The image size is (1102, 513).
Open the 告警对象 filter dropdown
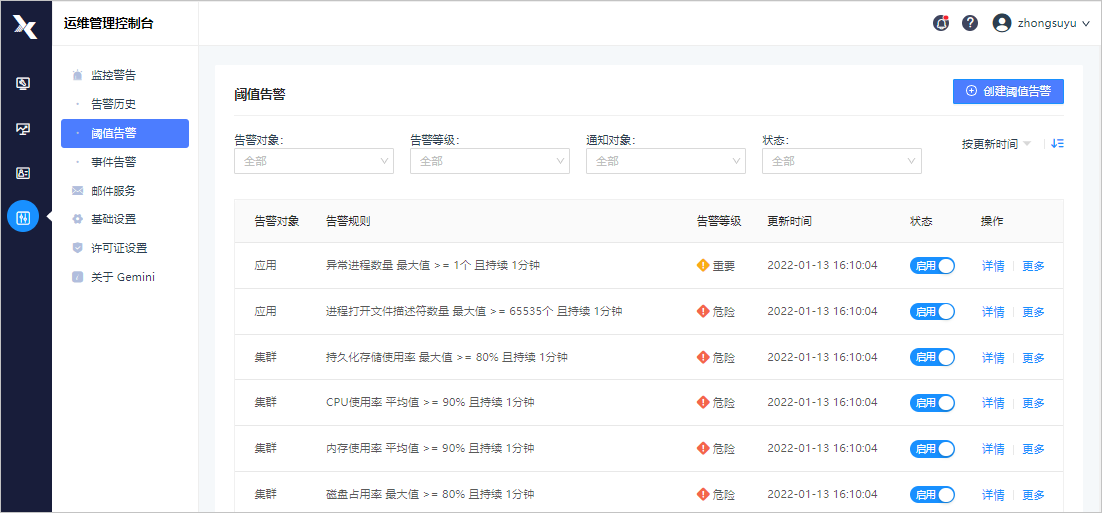coord(313,161)
